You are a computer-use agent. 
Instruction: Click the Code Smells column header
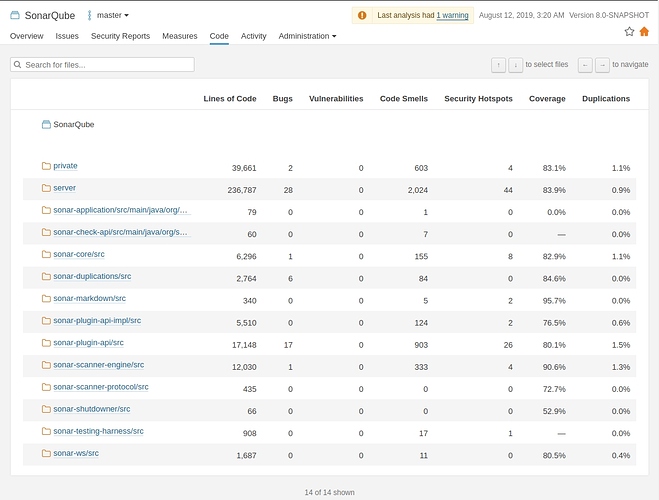click(x=403, y=99)
